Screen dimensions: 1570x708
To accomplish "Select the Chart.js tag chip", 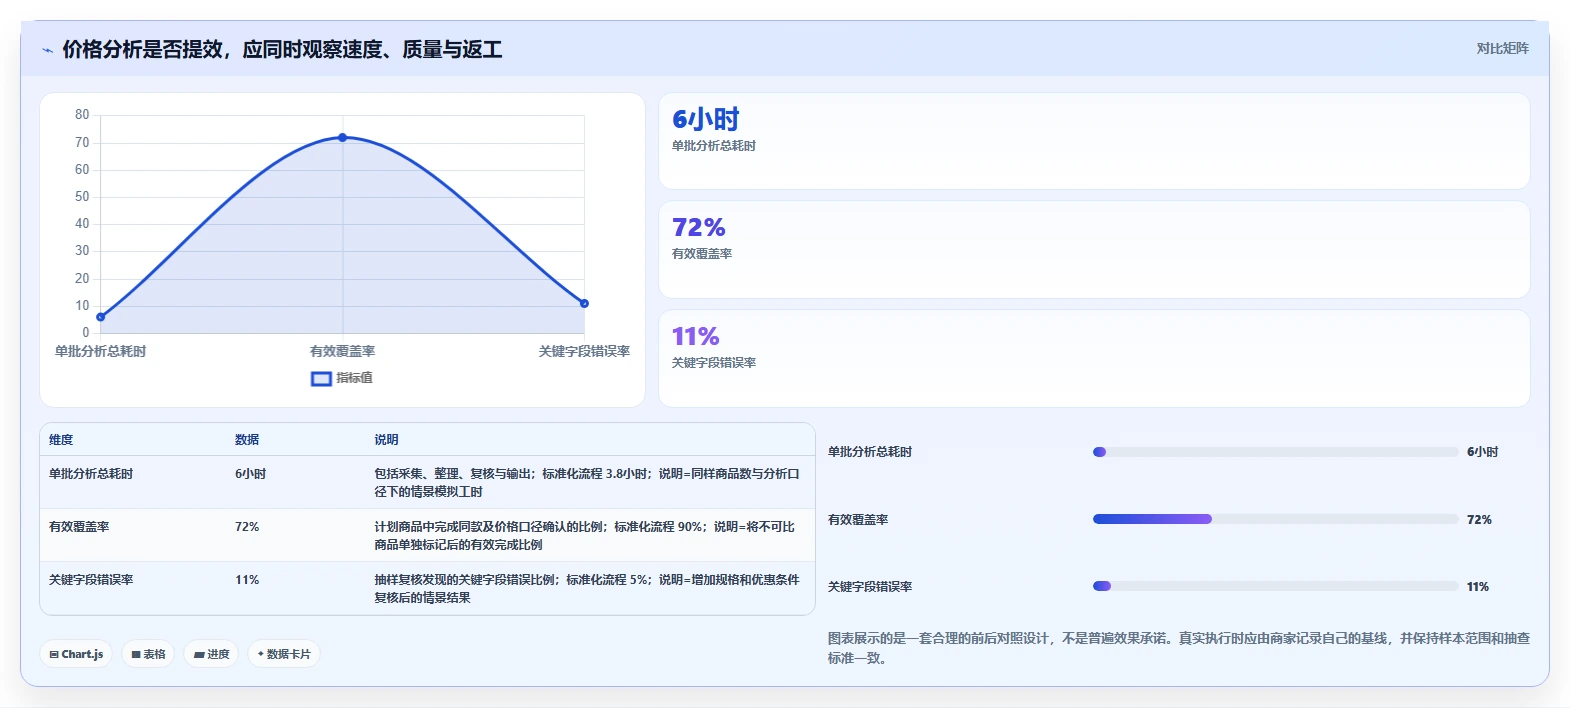I will pos(76,654).
